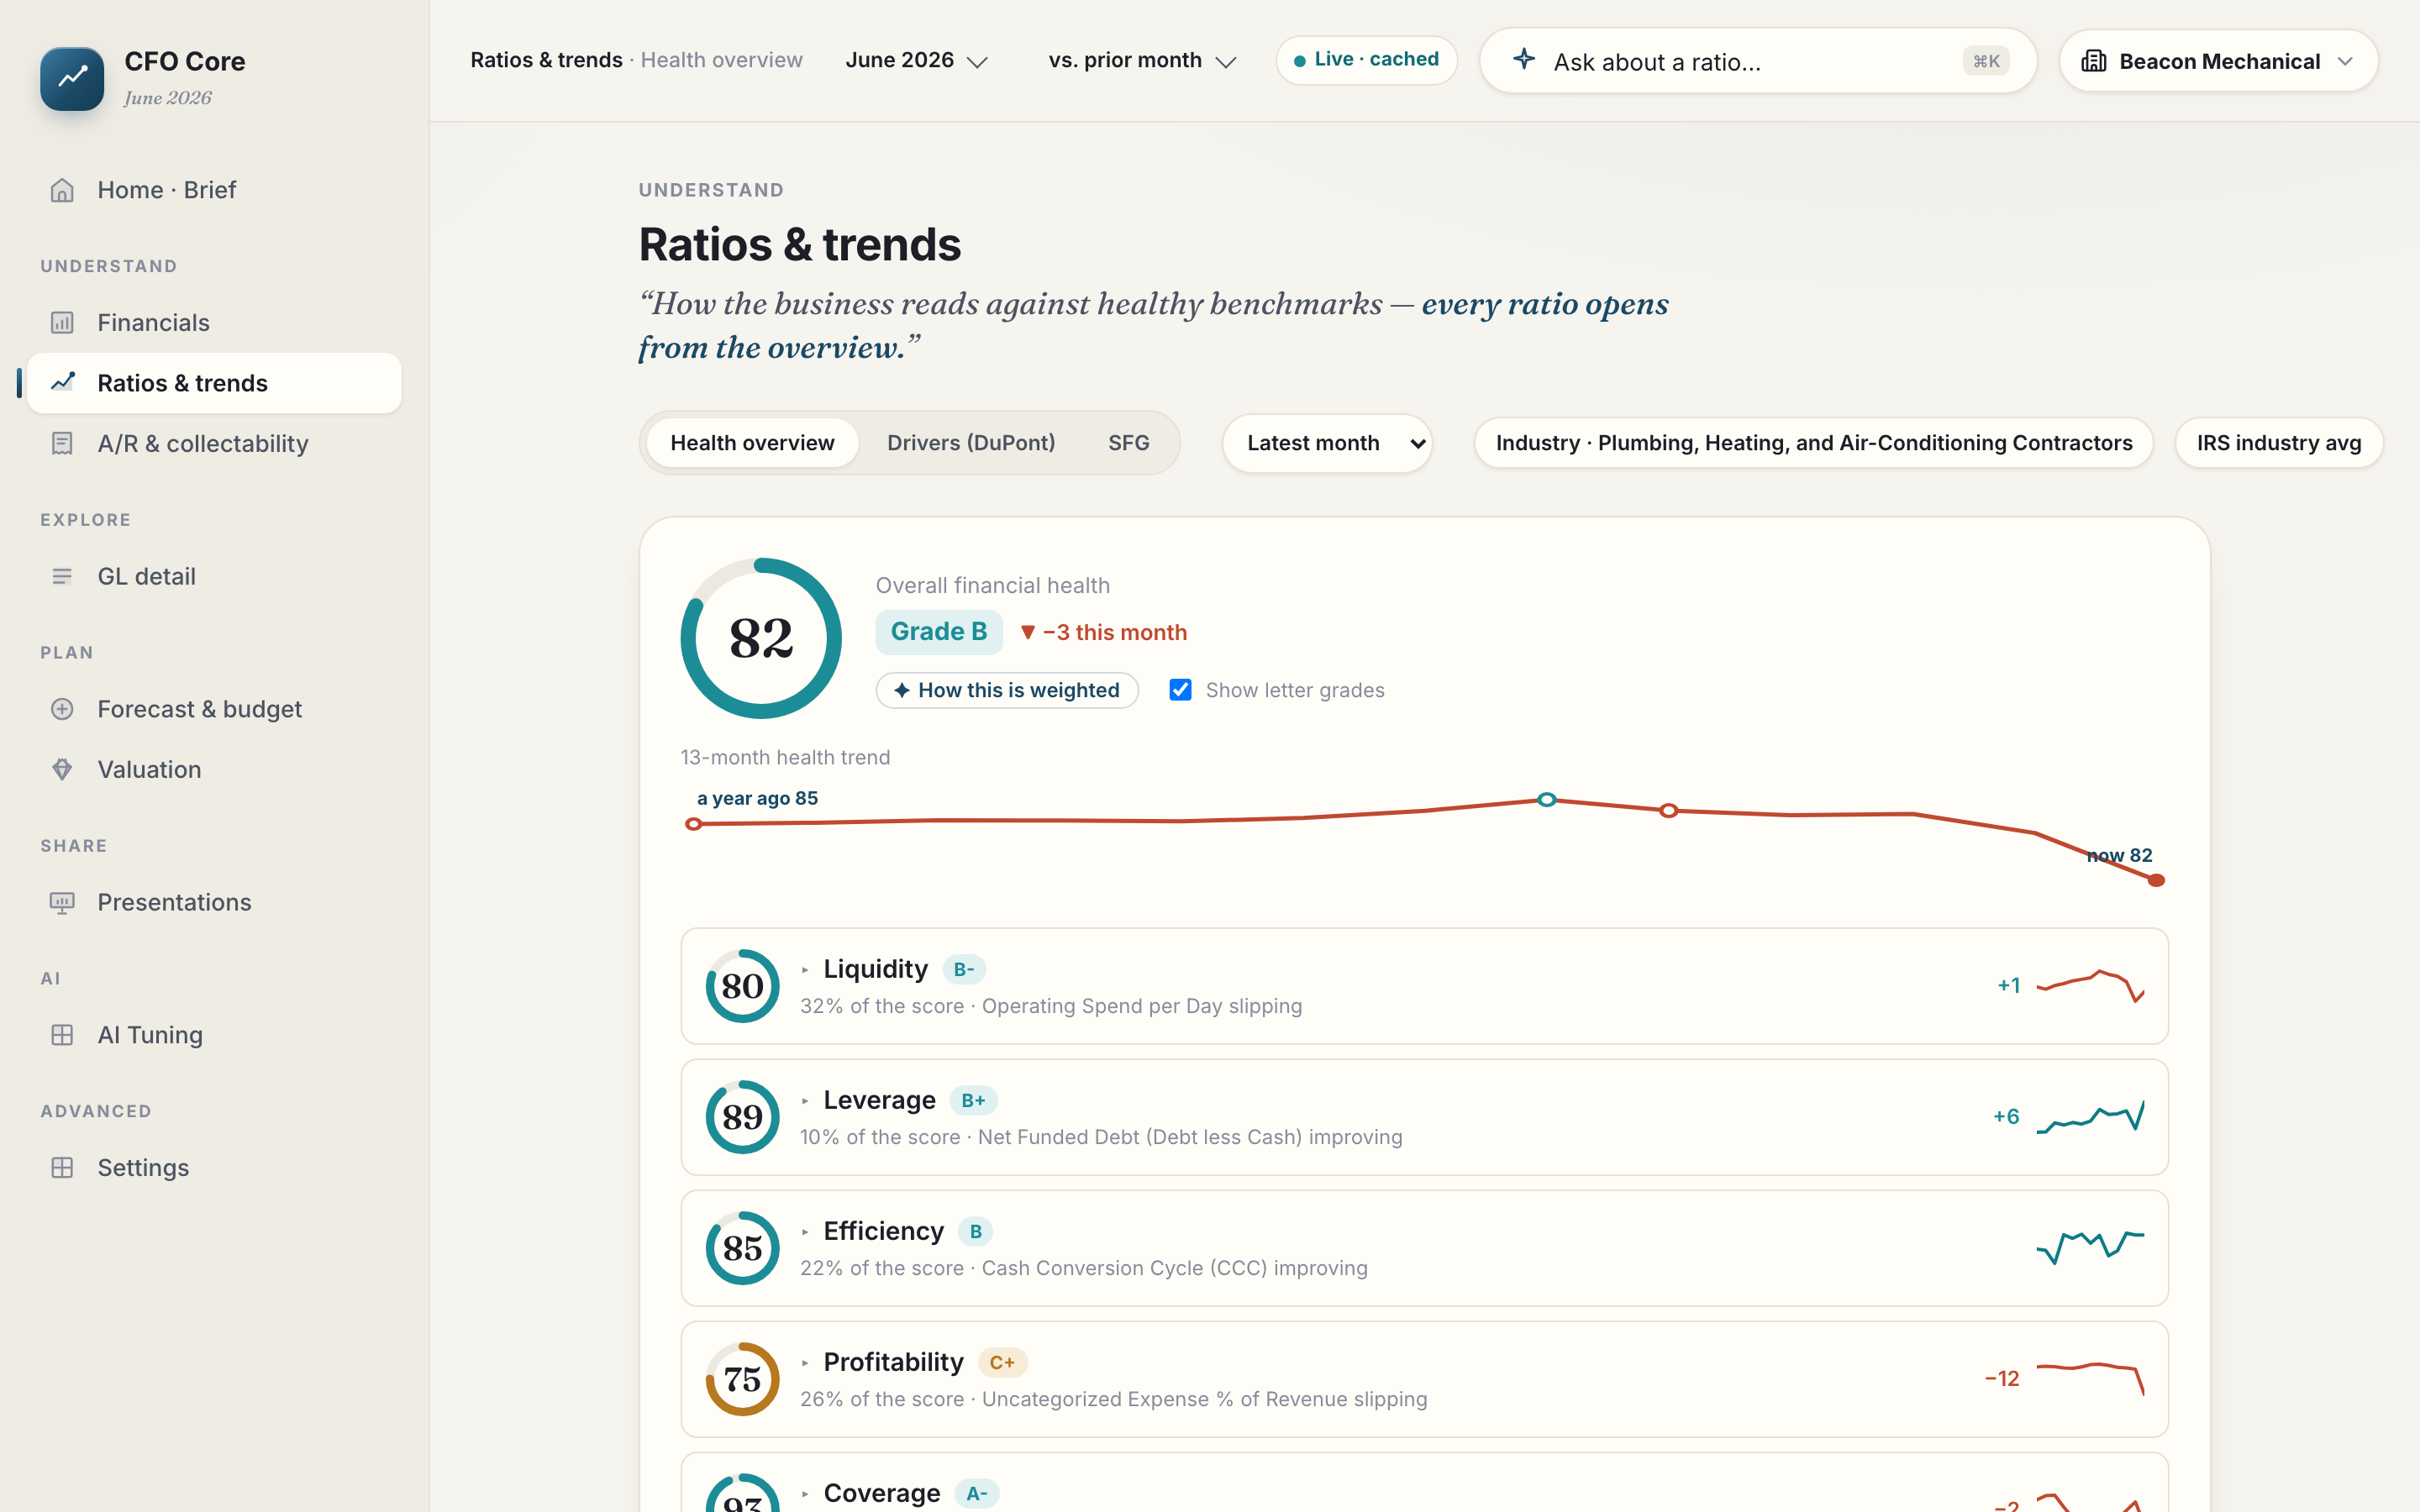Switch to Health overview tab
The image size is (2420, 1512).
click(x=752, y=443)
